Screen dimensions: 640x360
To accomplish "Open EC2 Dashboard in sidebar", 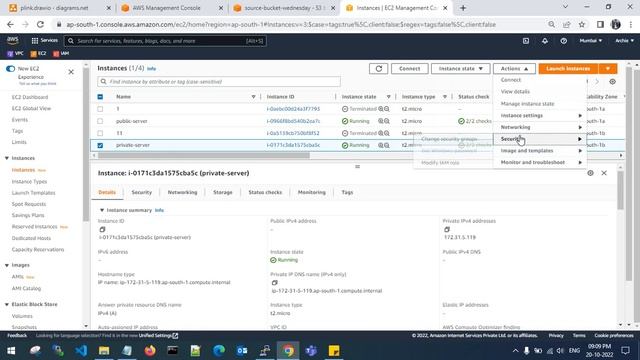I will (30, 97).
